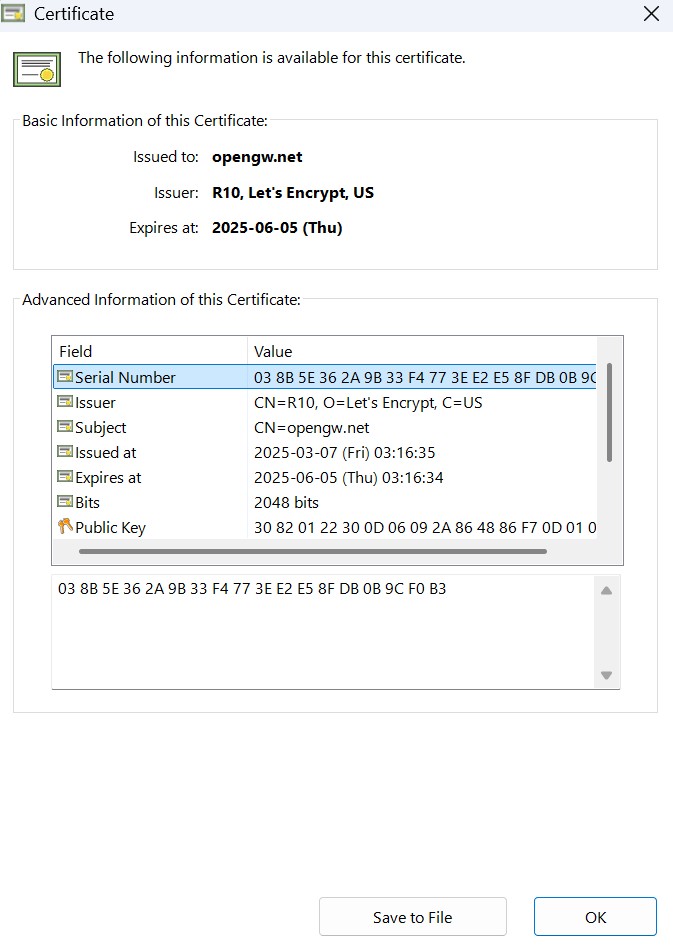This screenshot has height=949, width=673.
Task: Click the detail box scroll up arrow
Action: (x=606, y=591)
